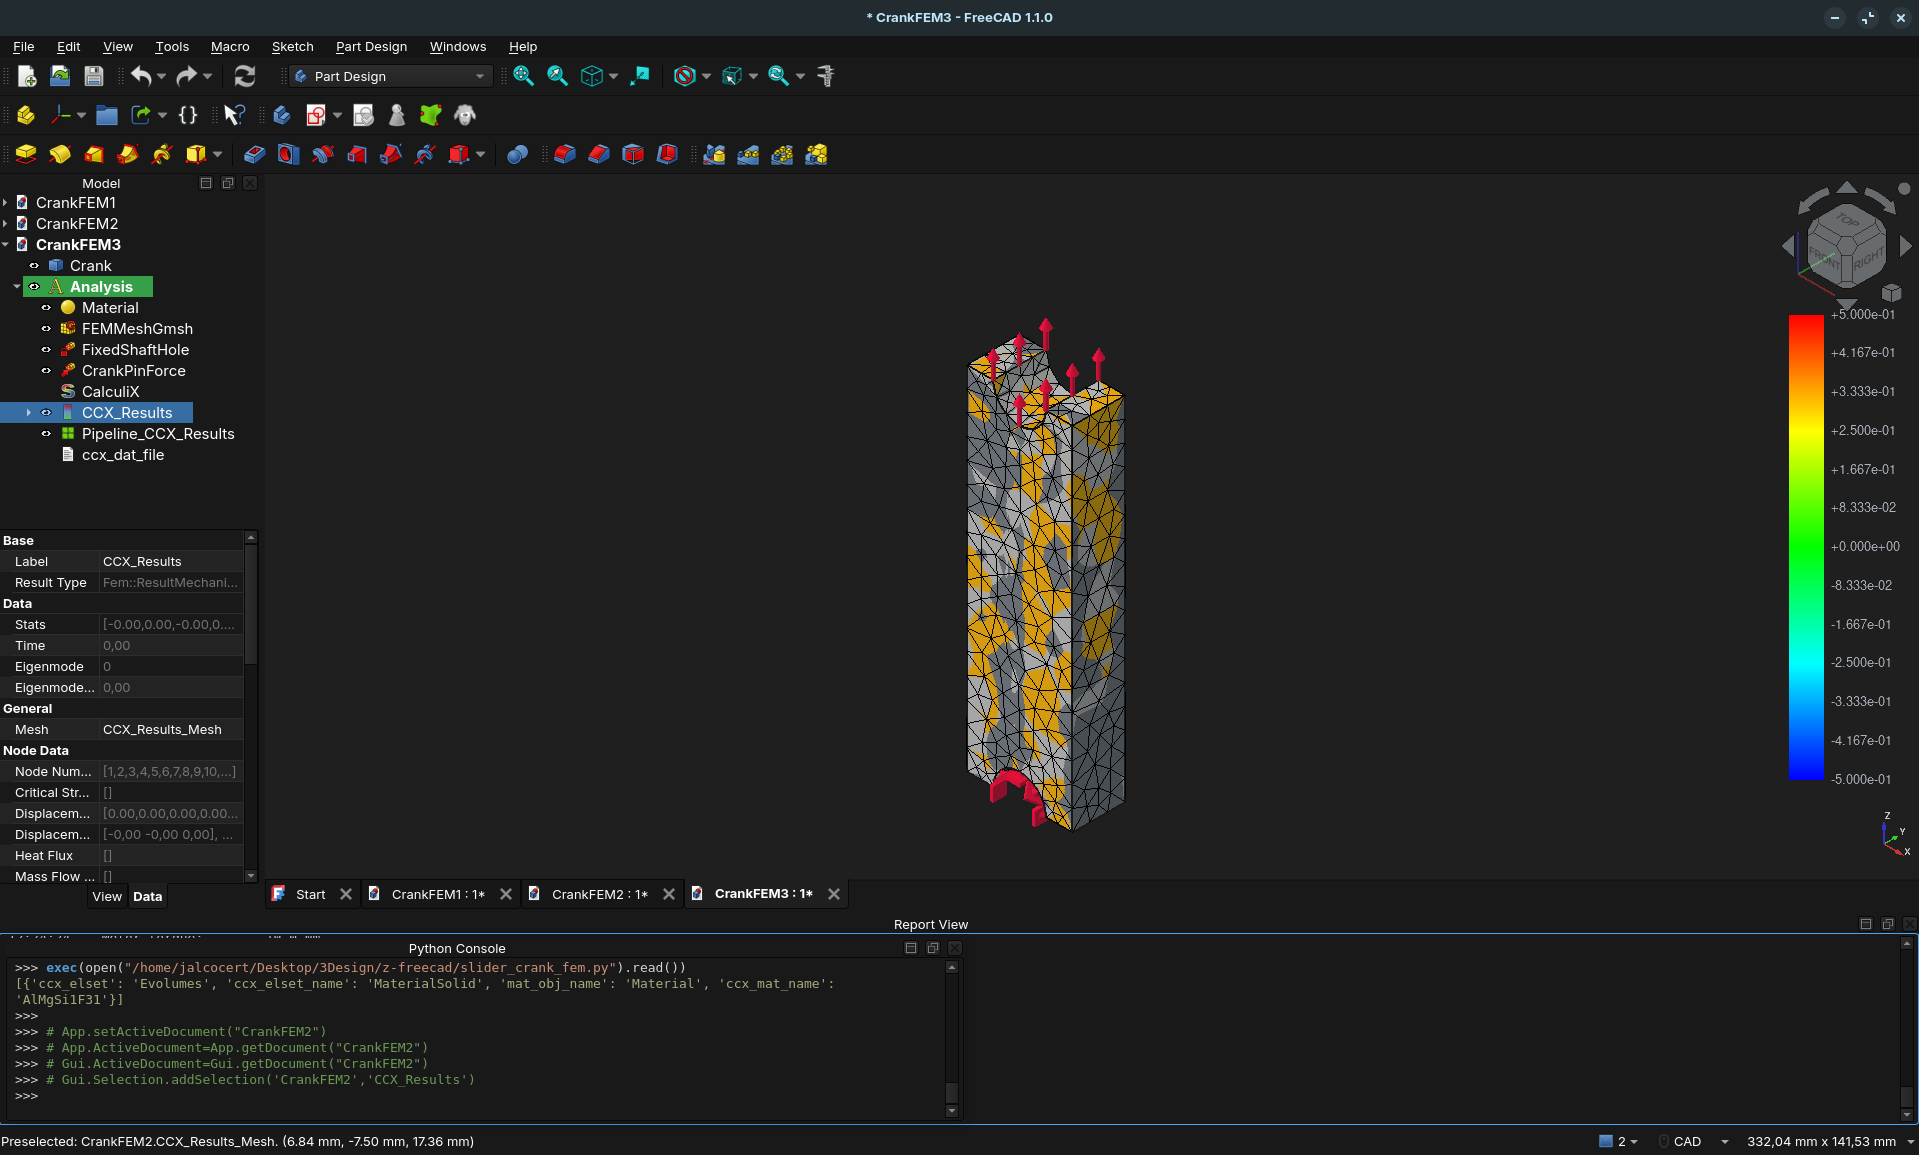Open the Measure caliper tool
This screenshot has width=1919, height=1155.
826,76
